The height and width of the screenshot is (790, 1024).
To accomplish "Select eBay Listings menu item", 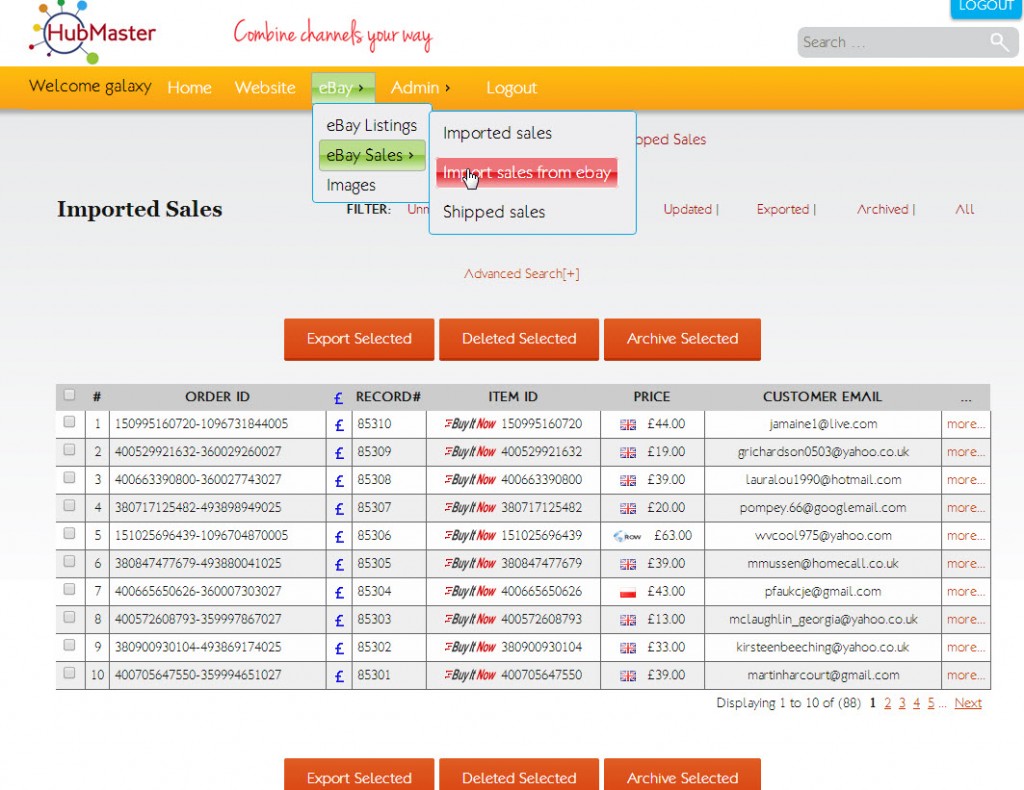I will pyautogui.click(x=371, y=125).
